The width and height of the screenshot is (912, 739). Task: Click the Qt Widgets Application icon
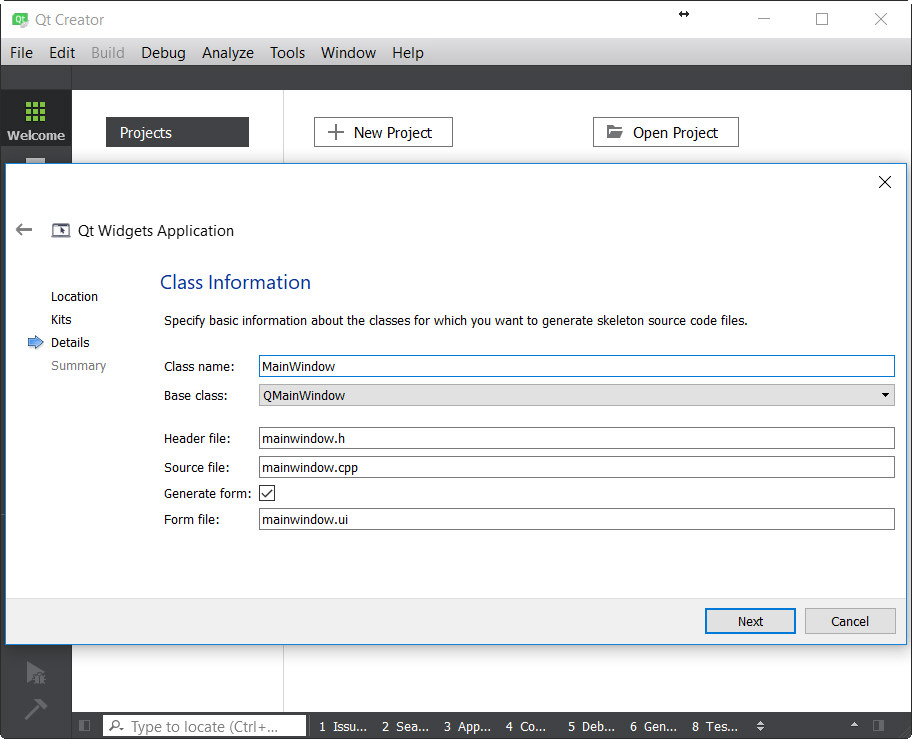tap(60, 230)
